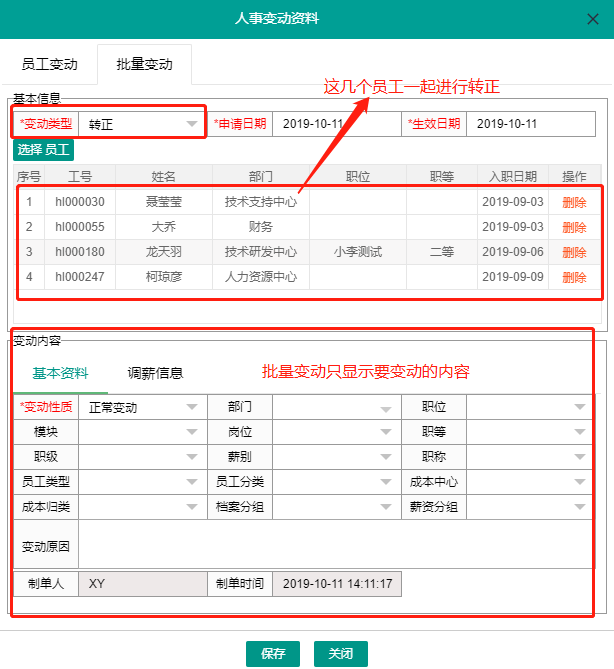Viewport: 614px width, 669px height.
Task: Click the 关闭 button at bottom
Action: point(340,654)
